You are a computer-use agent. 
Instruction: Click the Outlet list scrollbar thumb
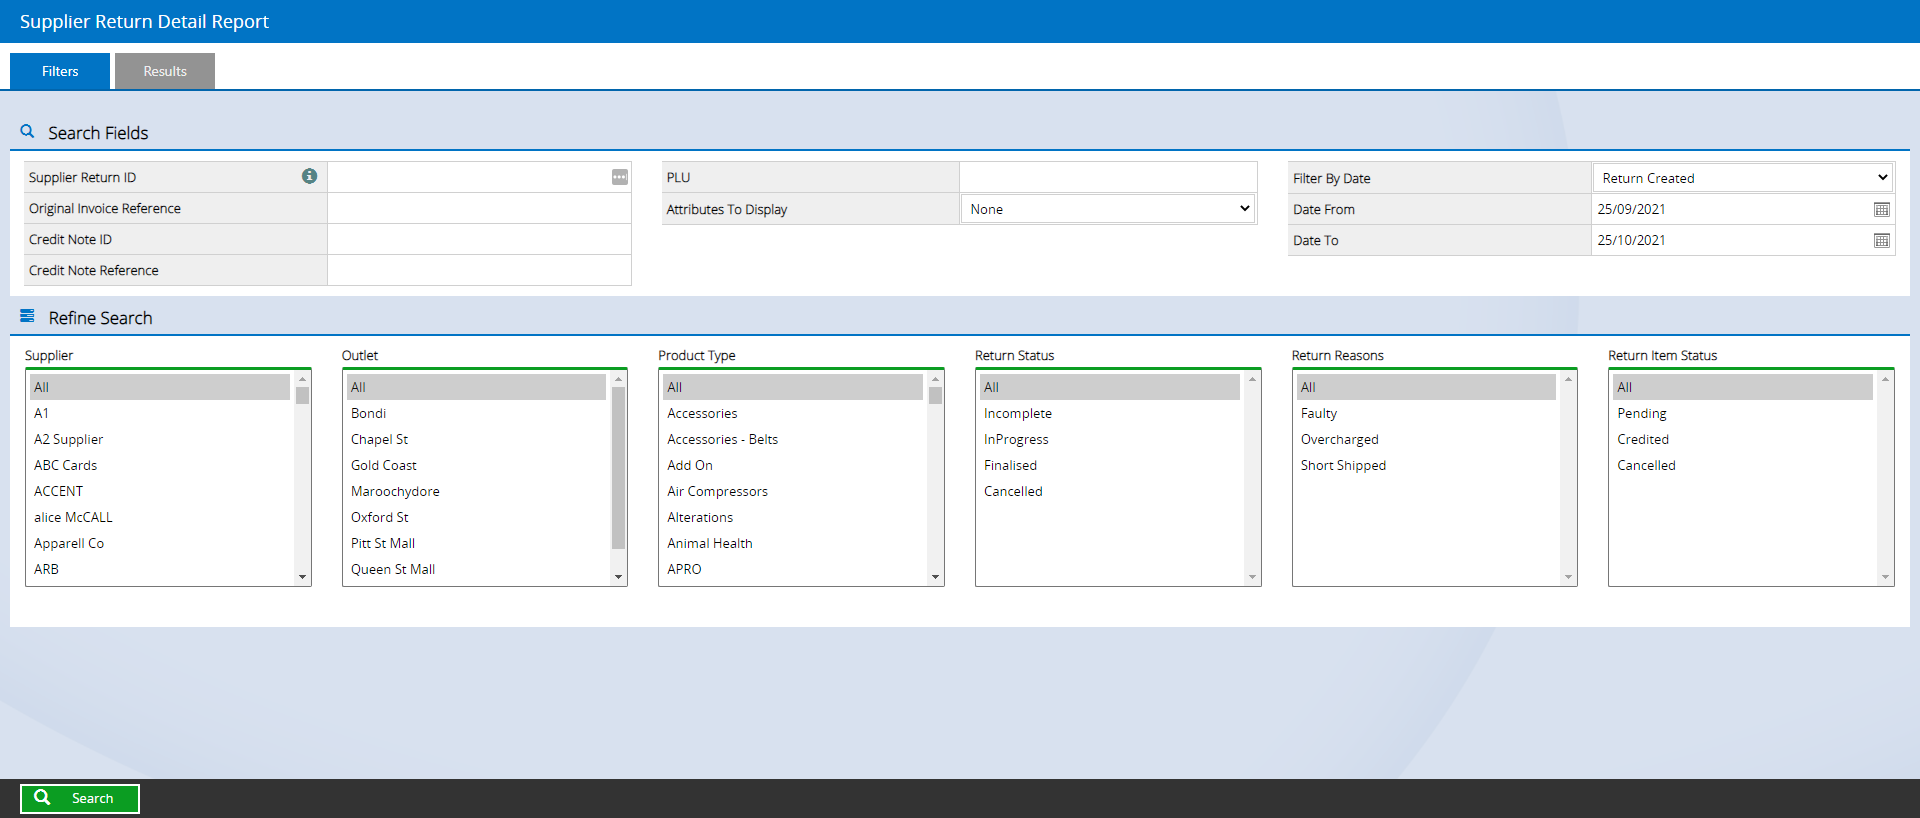tap(618, 468)
